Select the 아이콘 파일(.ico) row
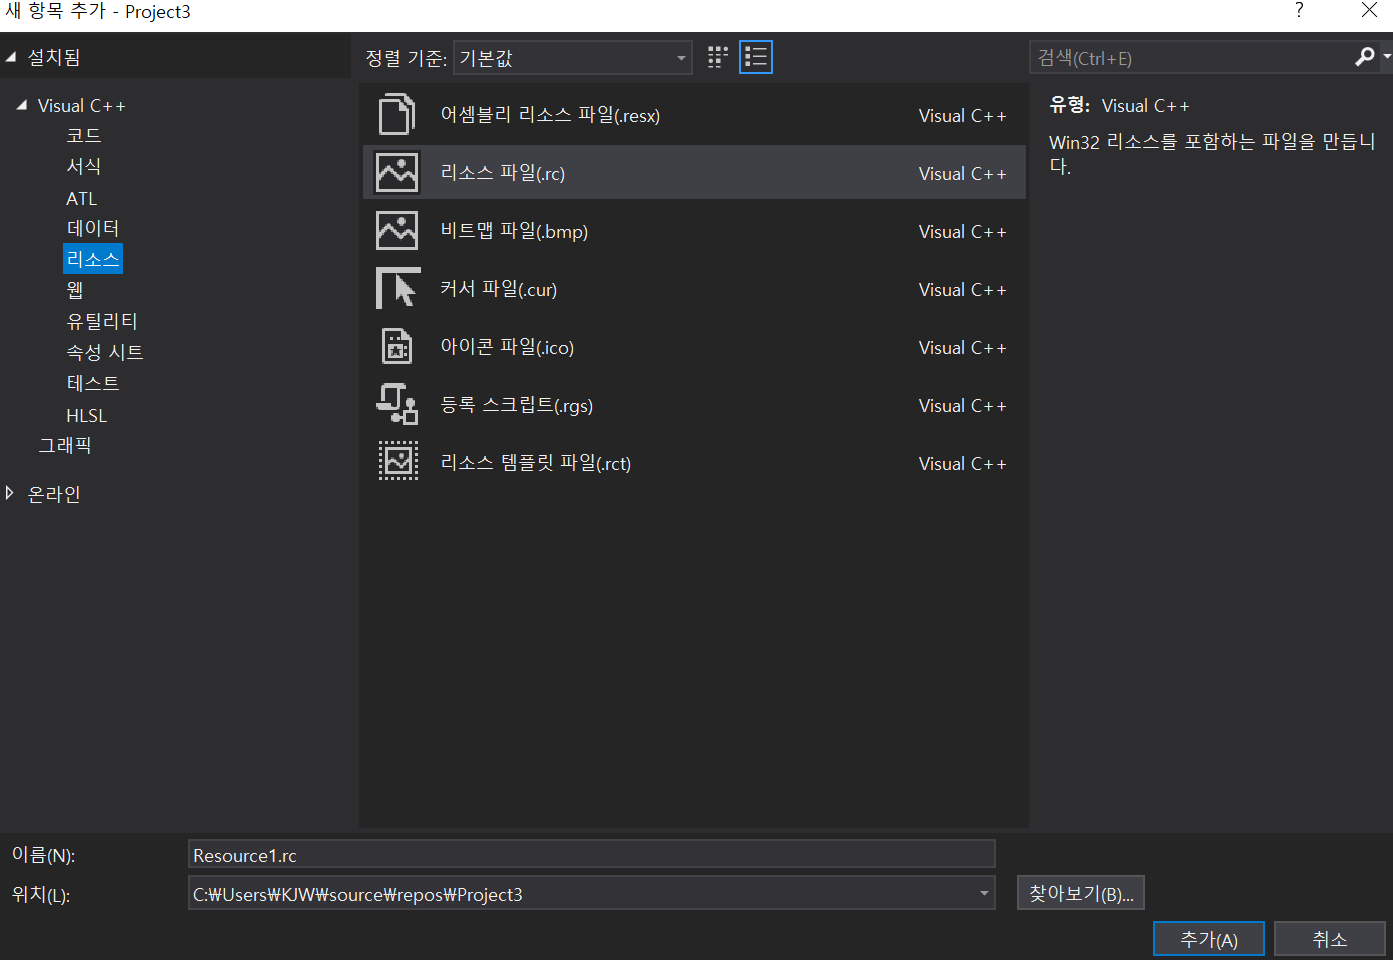The width and height of the screenshot is (1393, 960). [694, 347]
